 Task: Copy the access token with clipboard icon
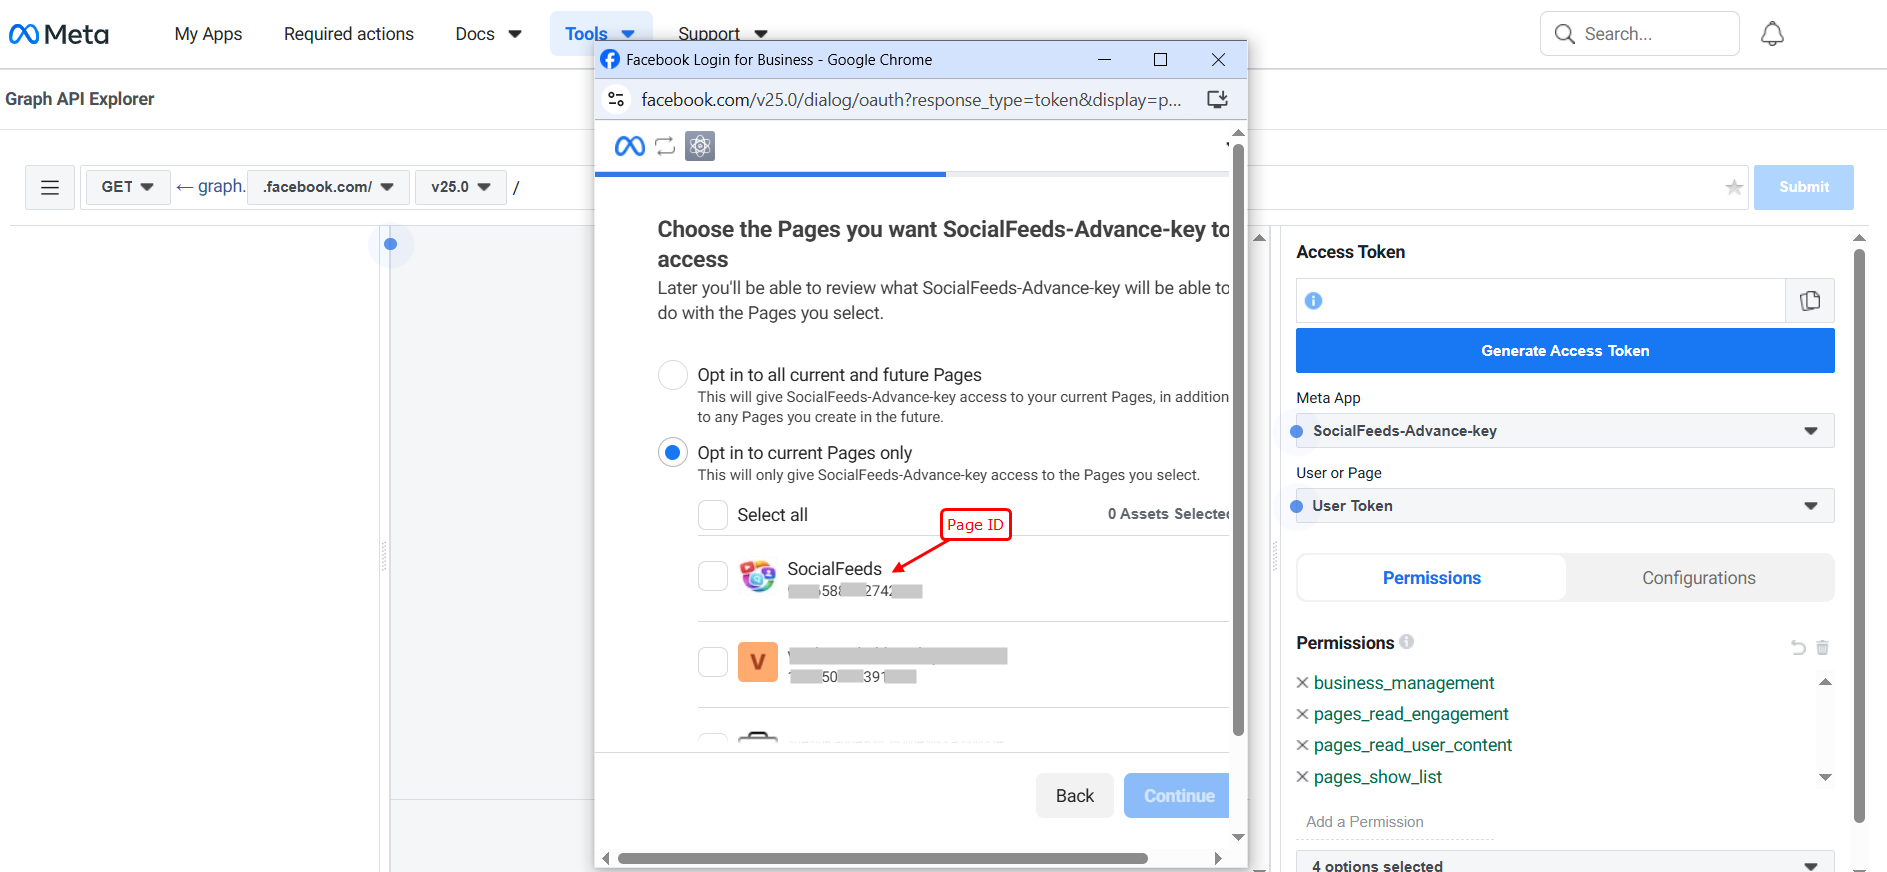click(x=1809, y=301)
